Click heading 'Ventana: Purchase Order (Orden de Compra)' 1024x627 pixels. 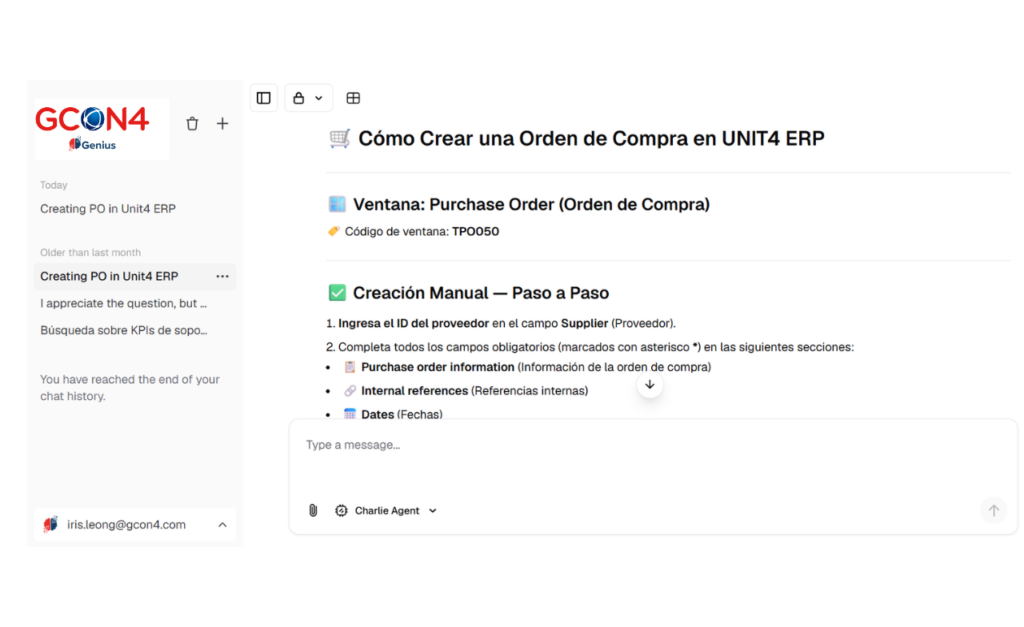531,204
